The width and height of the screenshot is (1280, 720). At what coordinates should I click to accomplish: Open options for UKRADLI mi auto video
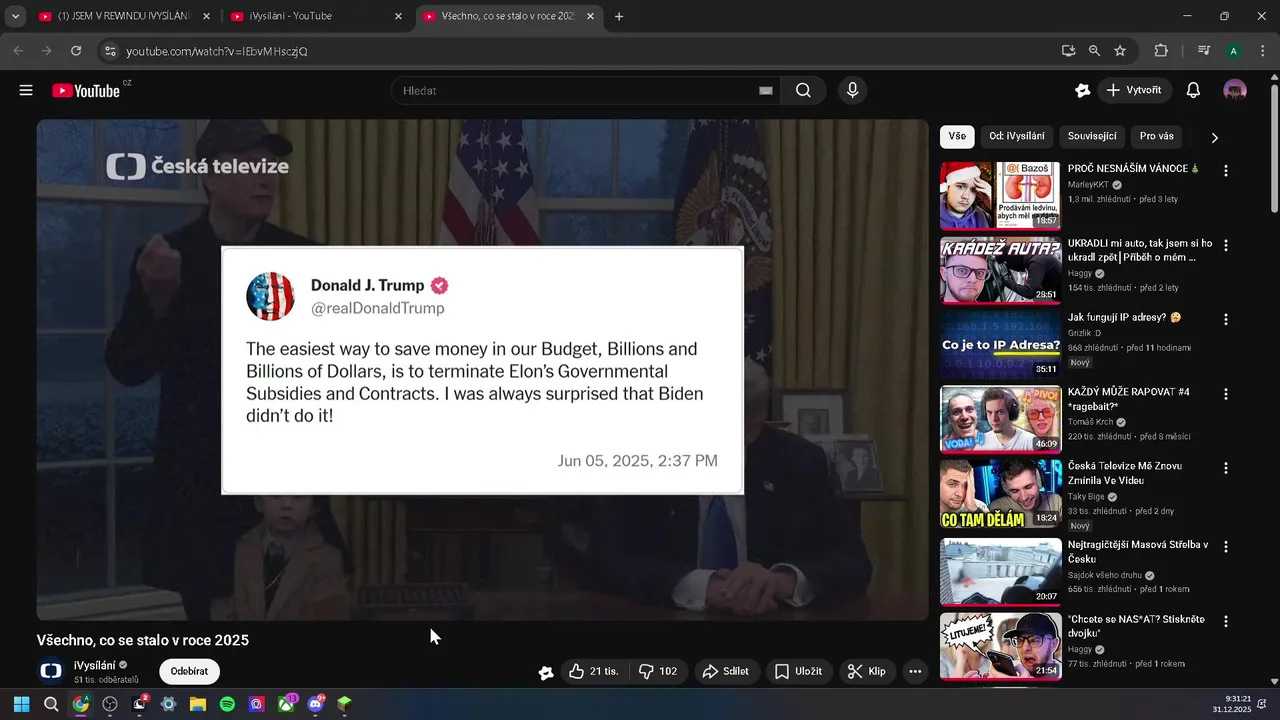pos(1226,245)
